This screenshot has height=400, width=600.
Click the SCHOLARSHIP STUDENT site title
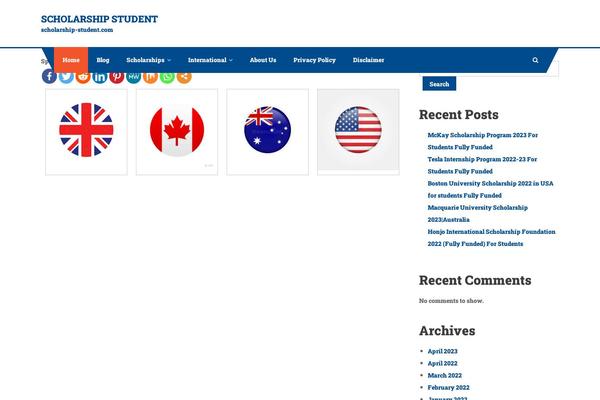tap(99, 19)
